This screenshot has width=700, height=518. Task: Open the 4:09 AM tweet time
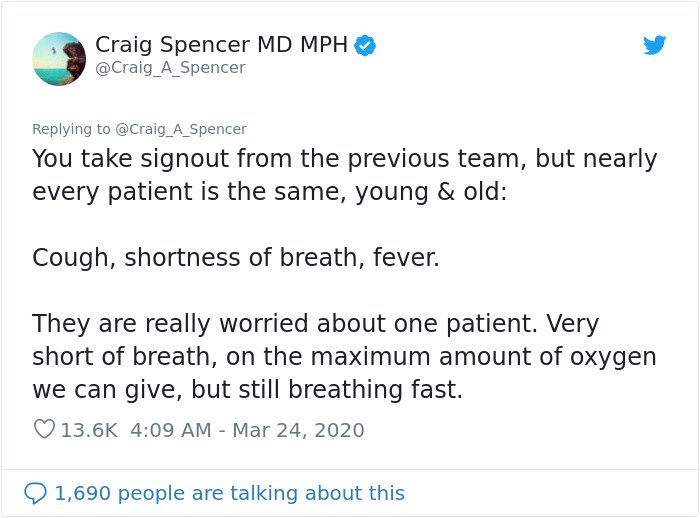[171, 430]
